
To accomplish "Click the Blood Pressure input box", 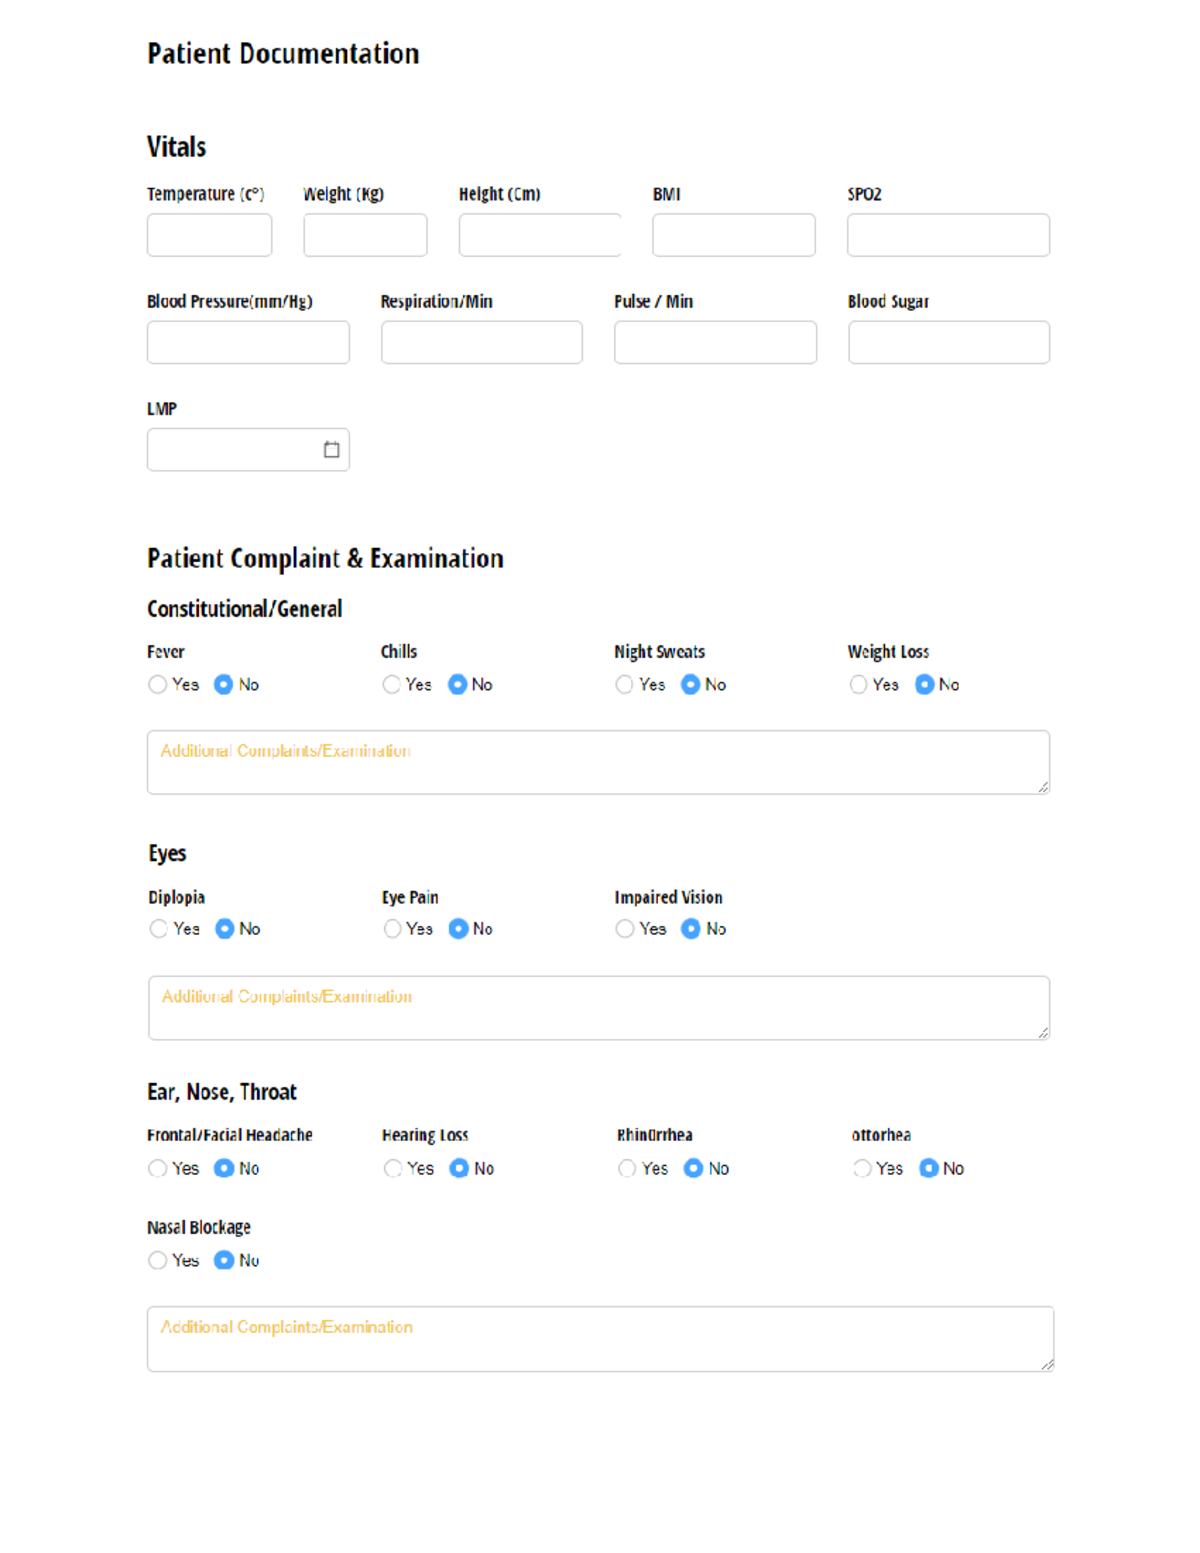I will pyautogui.click(x=248, y=343).
